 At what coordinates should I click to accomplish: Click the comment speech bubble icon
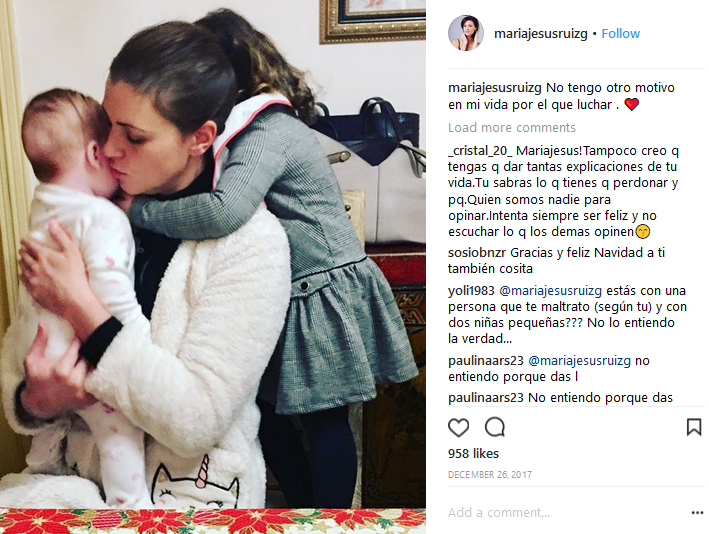(495, 427)
